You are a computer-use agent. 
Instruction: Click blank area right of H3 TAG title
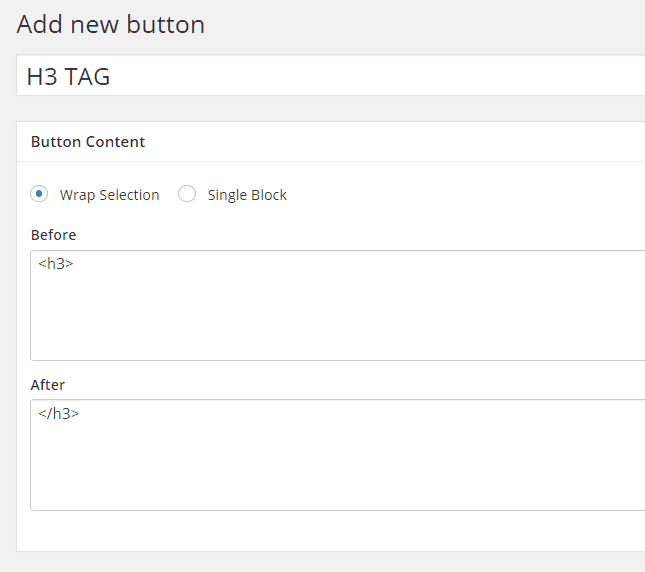coord(400,76)
